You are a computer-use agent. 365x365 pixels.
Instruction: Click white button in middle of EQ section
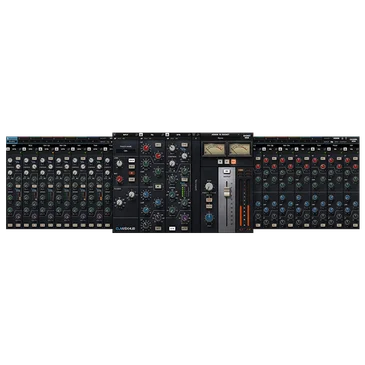coord(158,187)
